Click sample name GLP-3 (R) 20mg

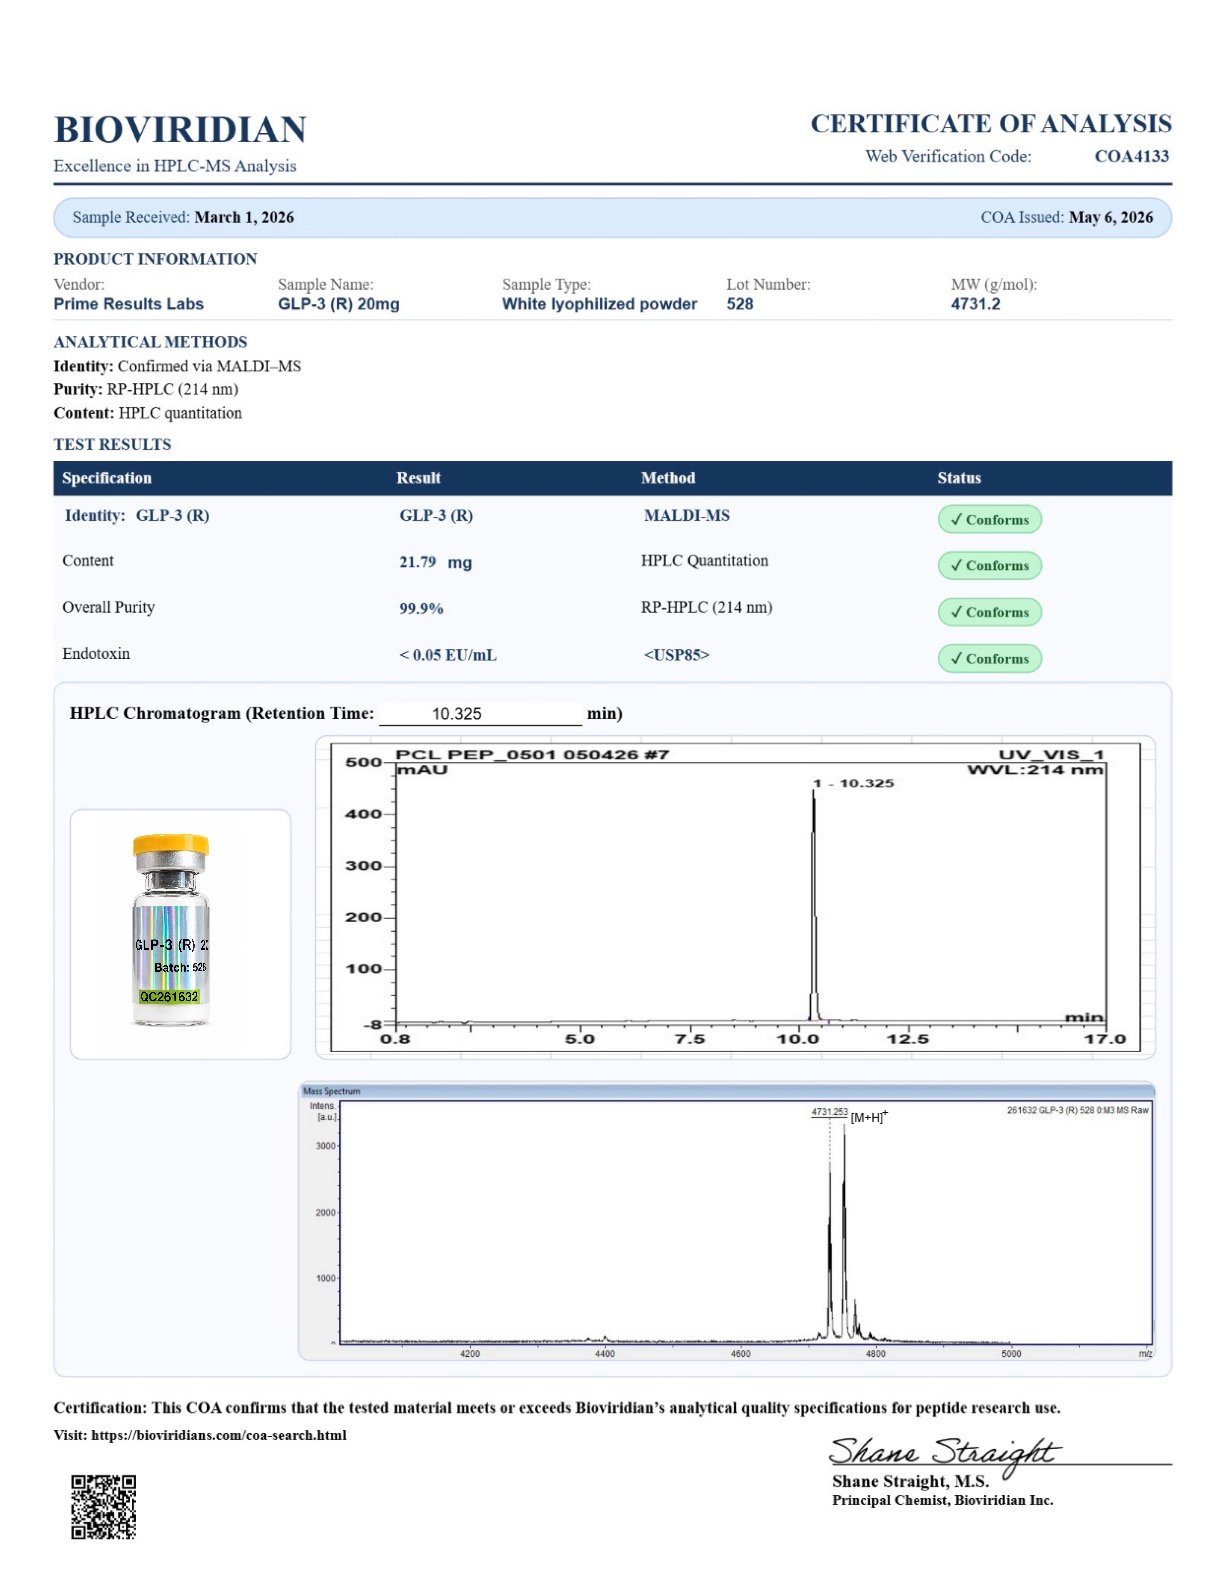(339, 304)
